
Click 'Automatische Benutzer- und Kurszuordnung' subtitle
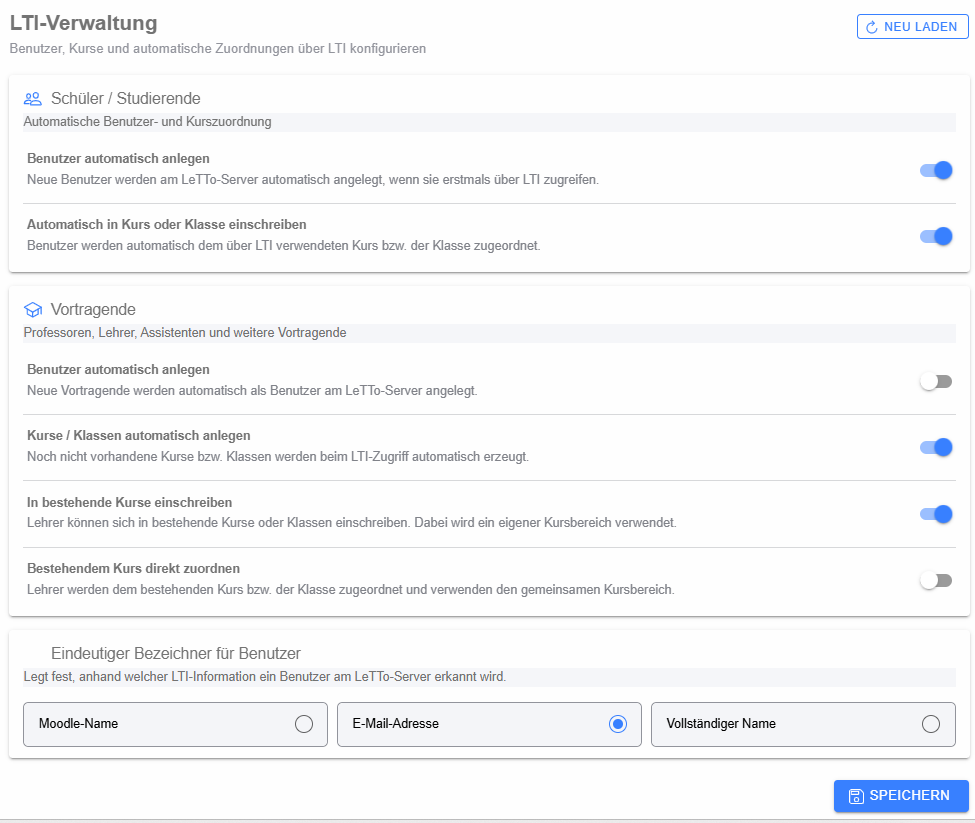click(147, 121)
